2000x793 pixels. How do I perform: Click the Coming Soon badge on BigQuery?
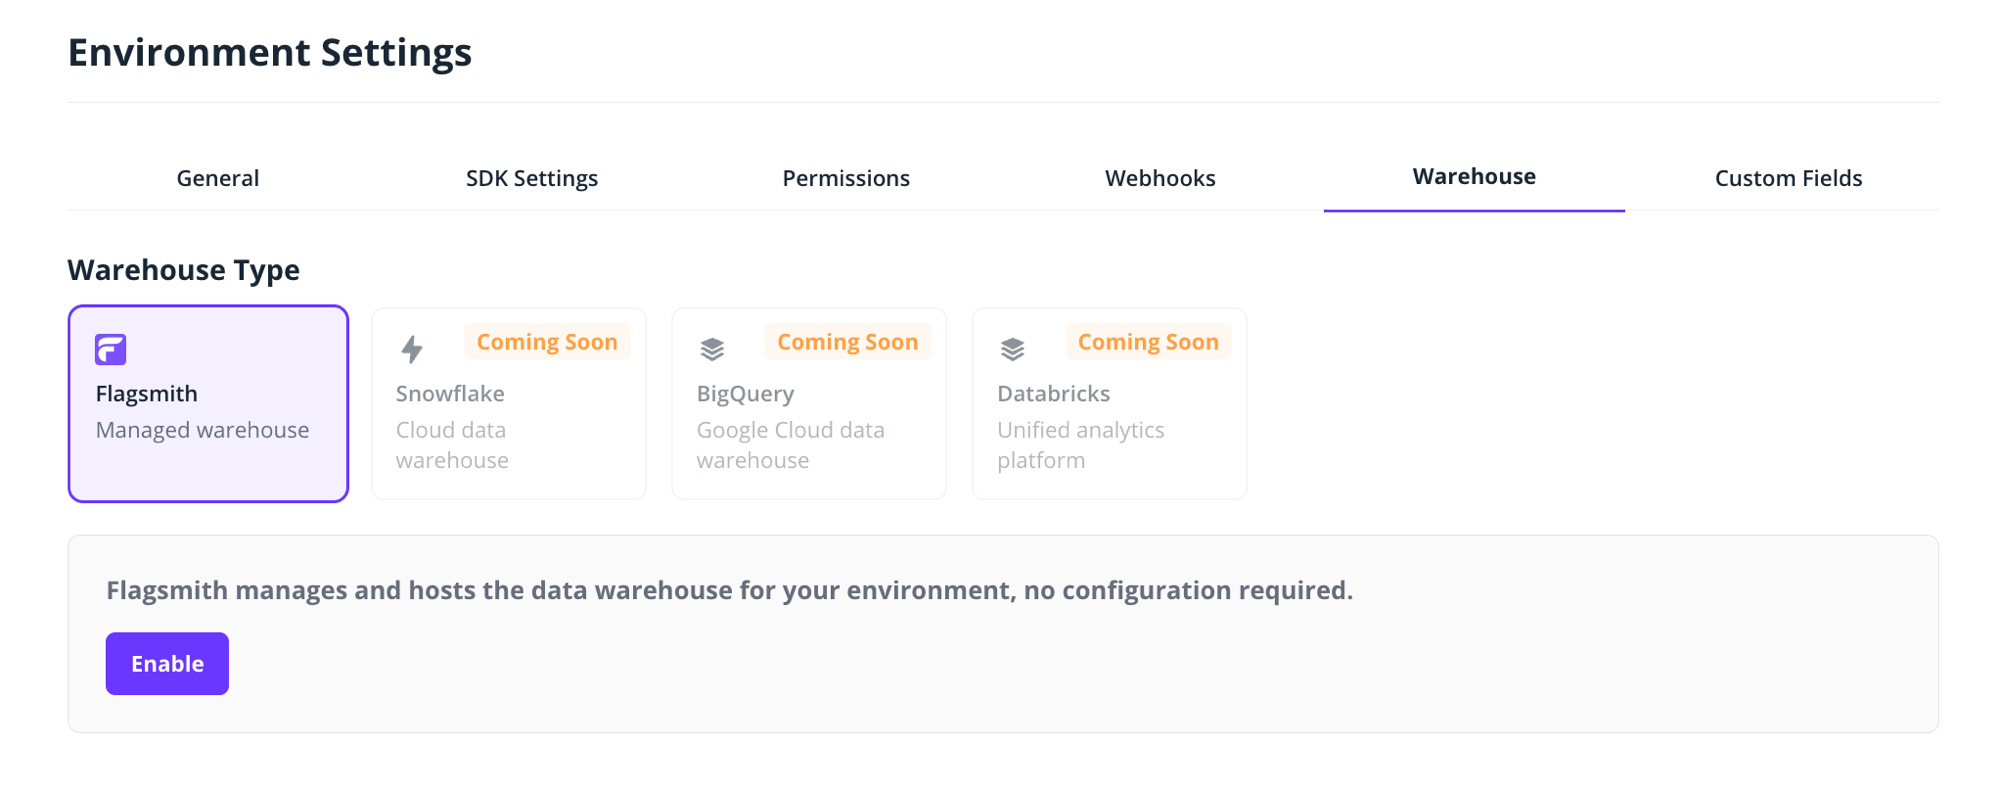847,342
